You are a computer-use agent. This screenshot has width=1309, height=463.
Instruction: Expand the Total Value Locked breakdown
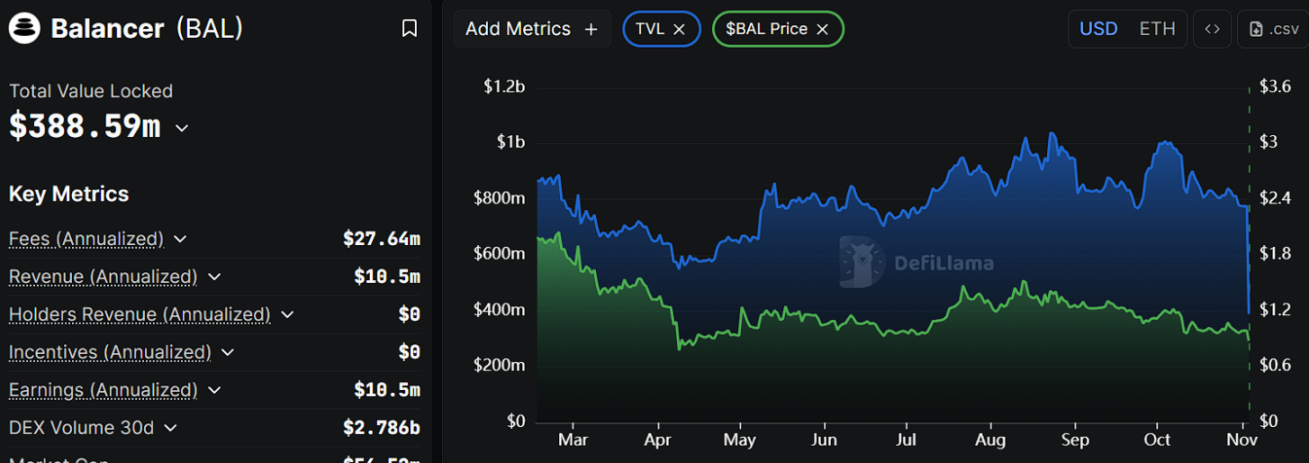(x=182, y=128)
